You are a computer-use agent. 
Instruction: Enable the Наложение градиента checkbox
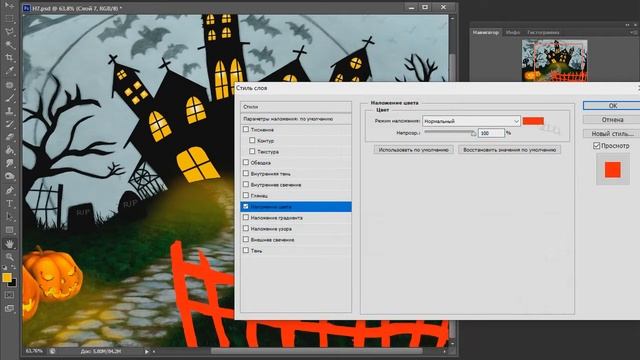(x=246, y=218)
